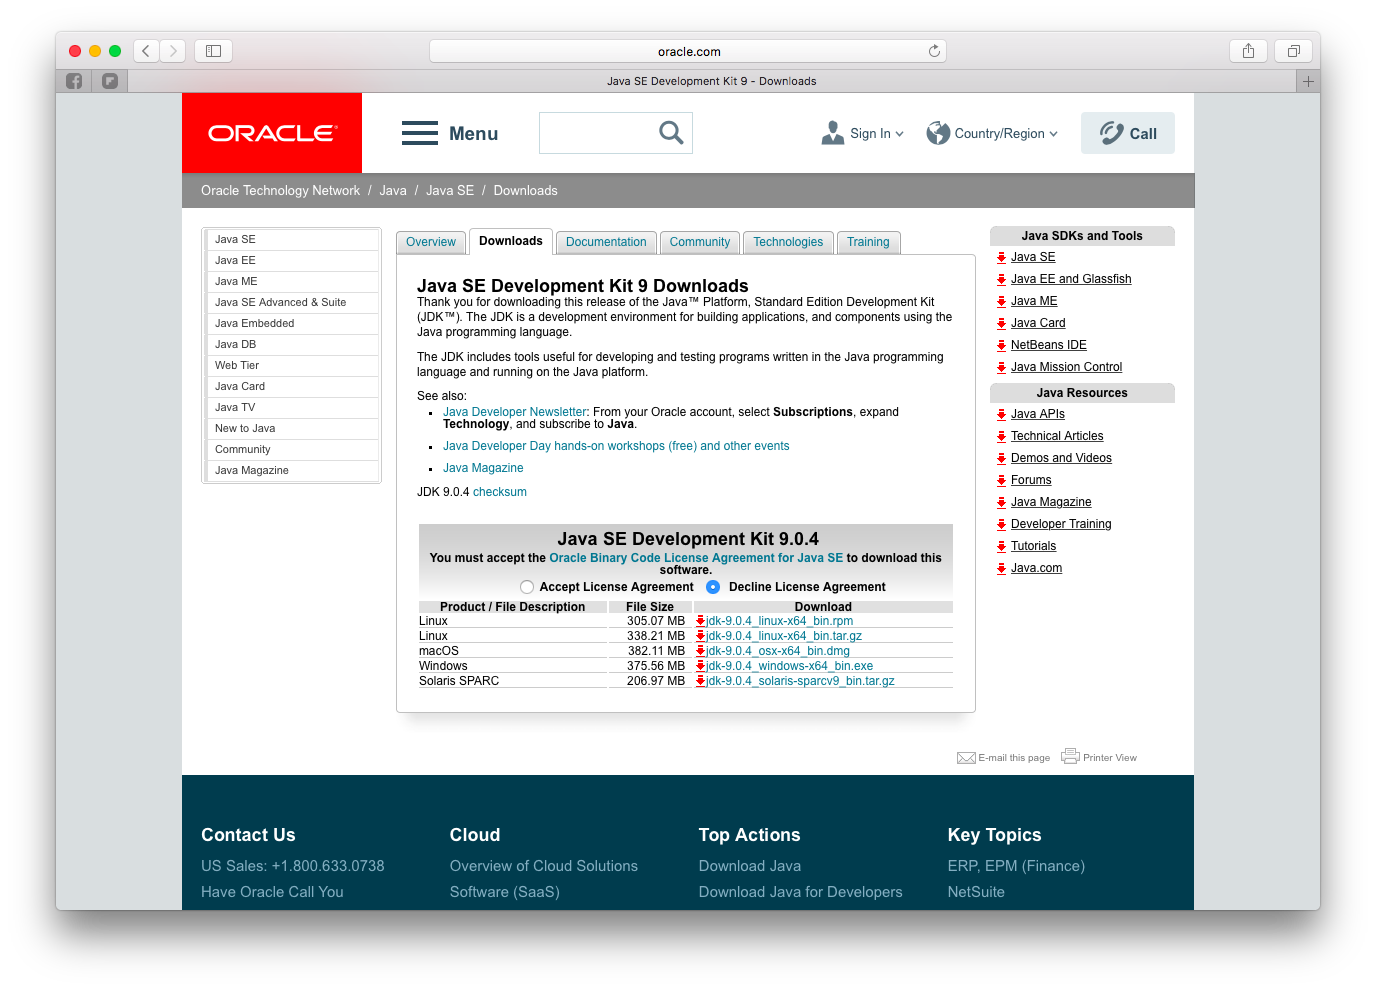Toggle the Safari sidebar button

coord(213,51)
